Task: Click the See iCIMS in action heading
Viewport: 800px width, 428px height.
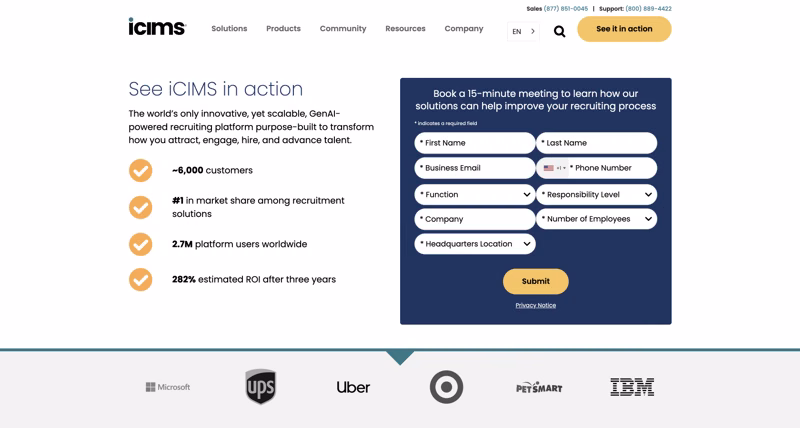Action: (215, 89)
